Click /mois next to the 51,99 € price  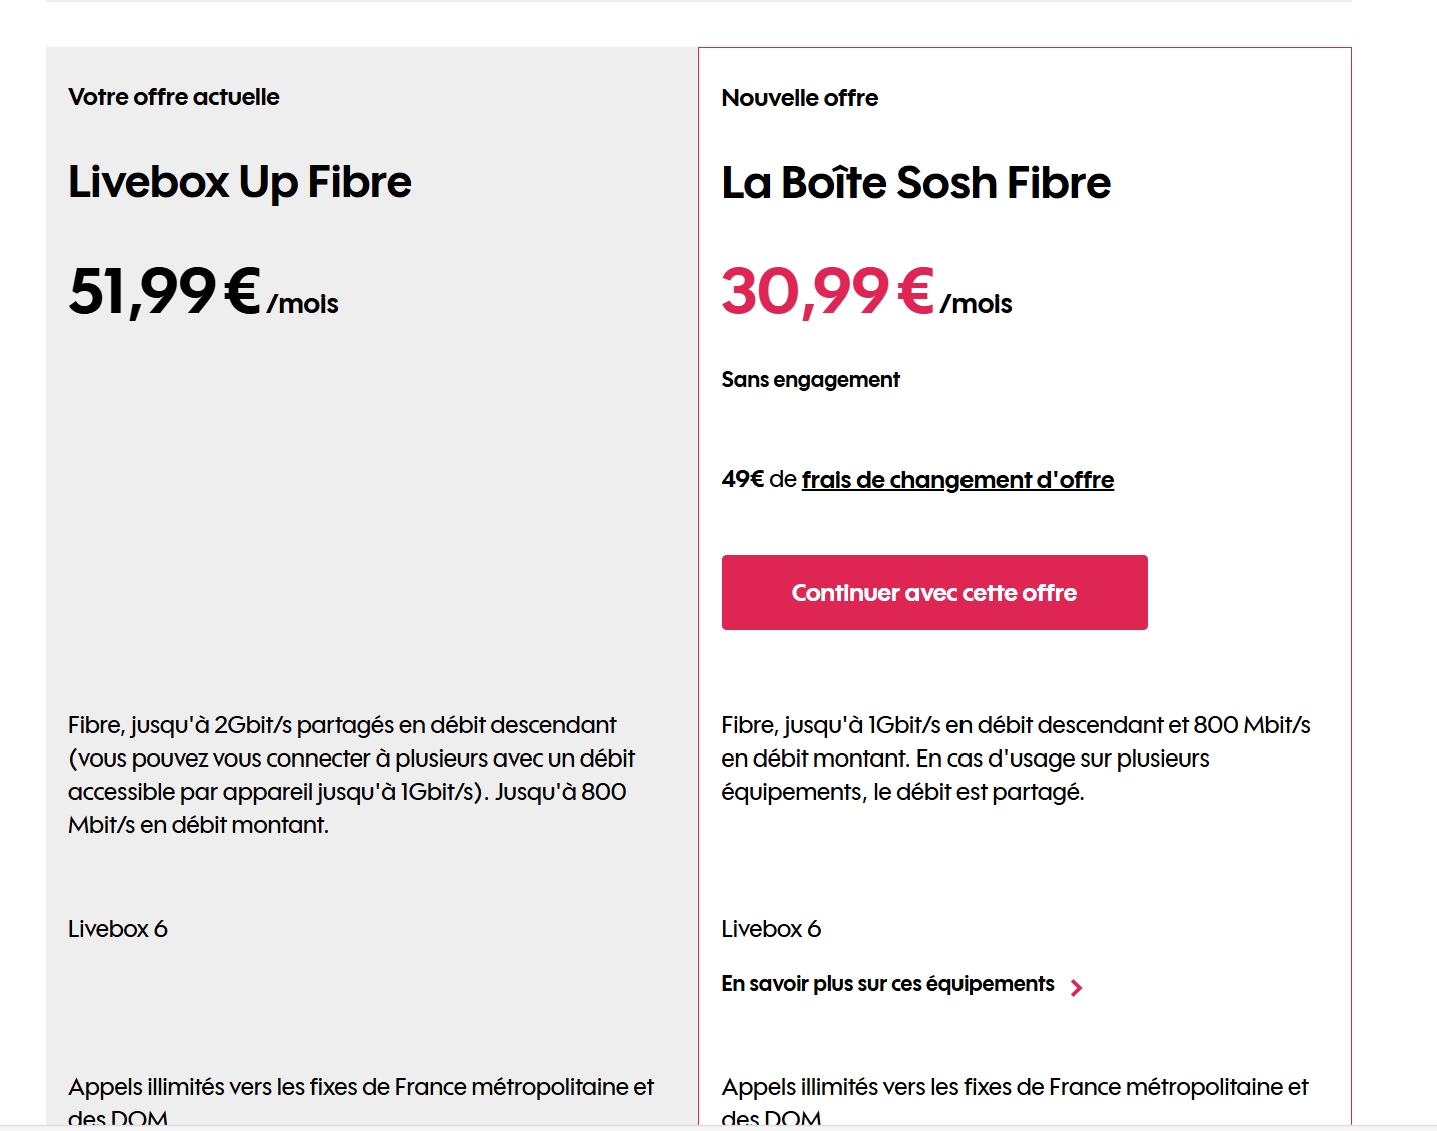(303, 304)
